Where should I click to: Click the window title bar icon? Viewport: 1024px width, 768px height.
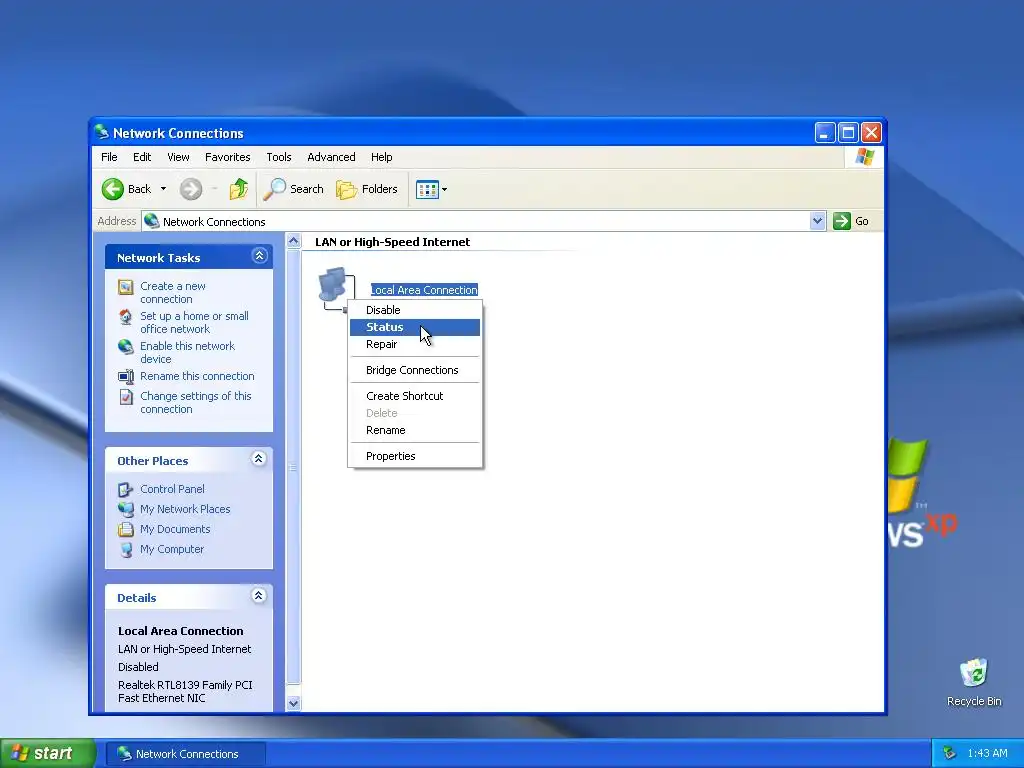pos(101,133)
